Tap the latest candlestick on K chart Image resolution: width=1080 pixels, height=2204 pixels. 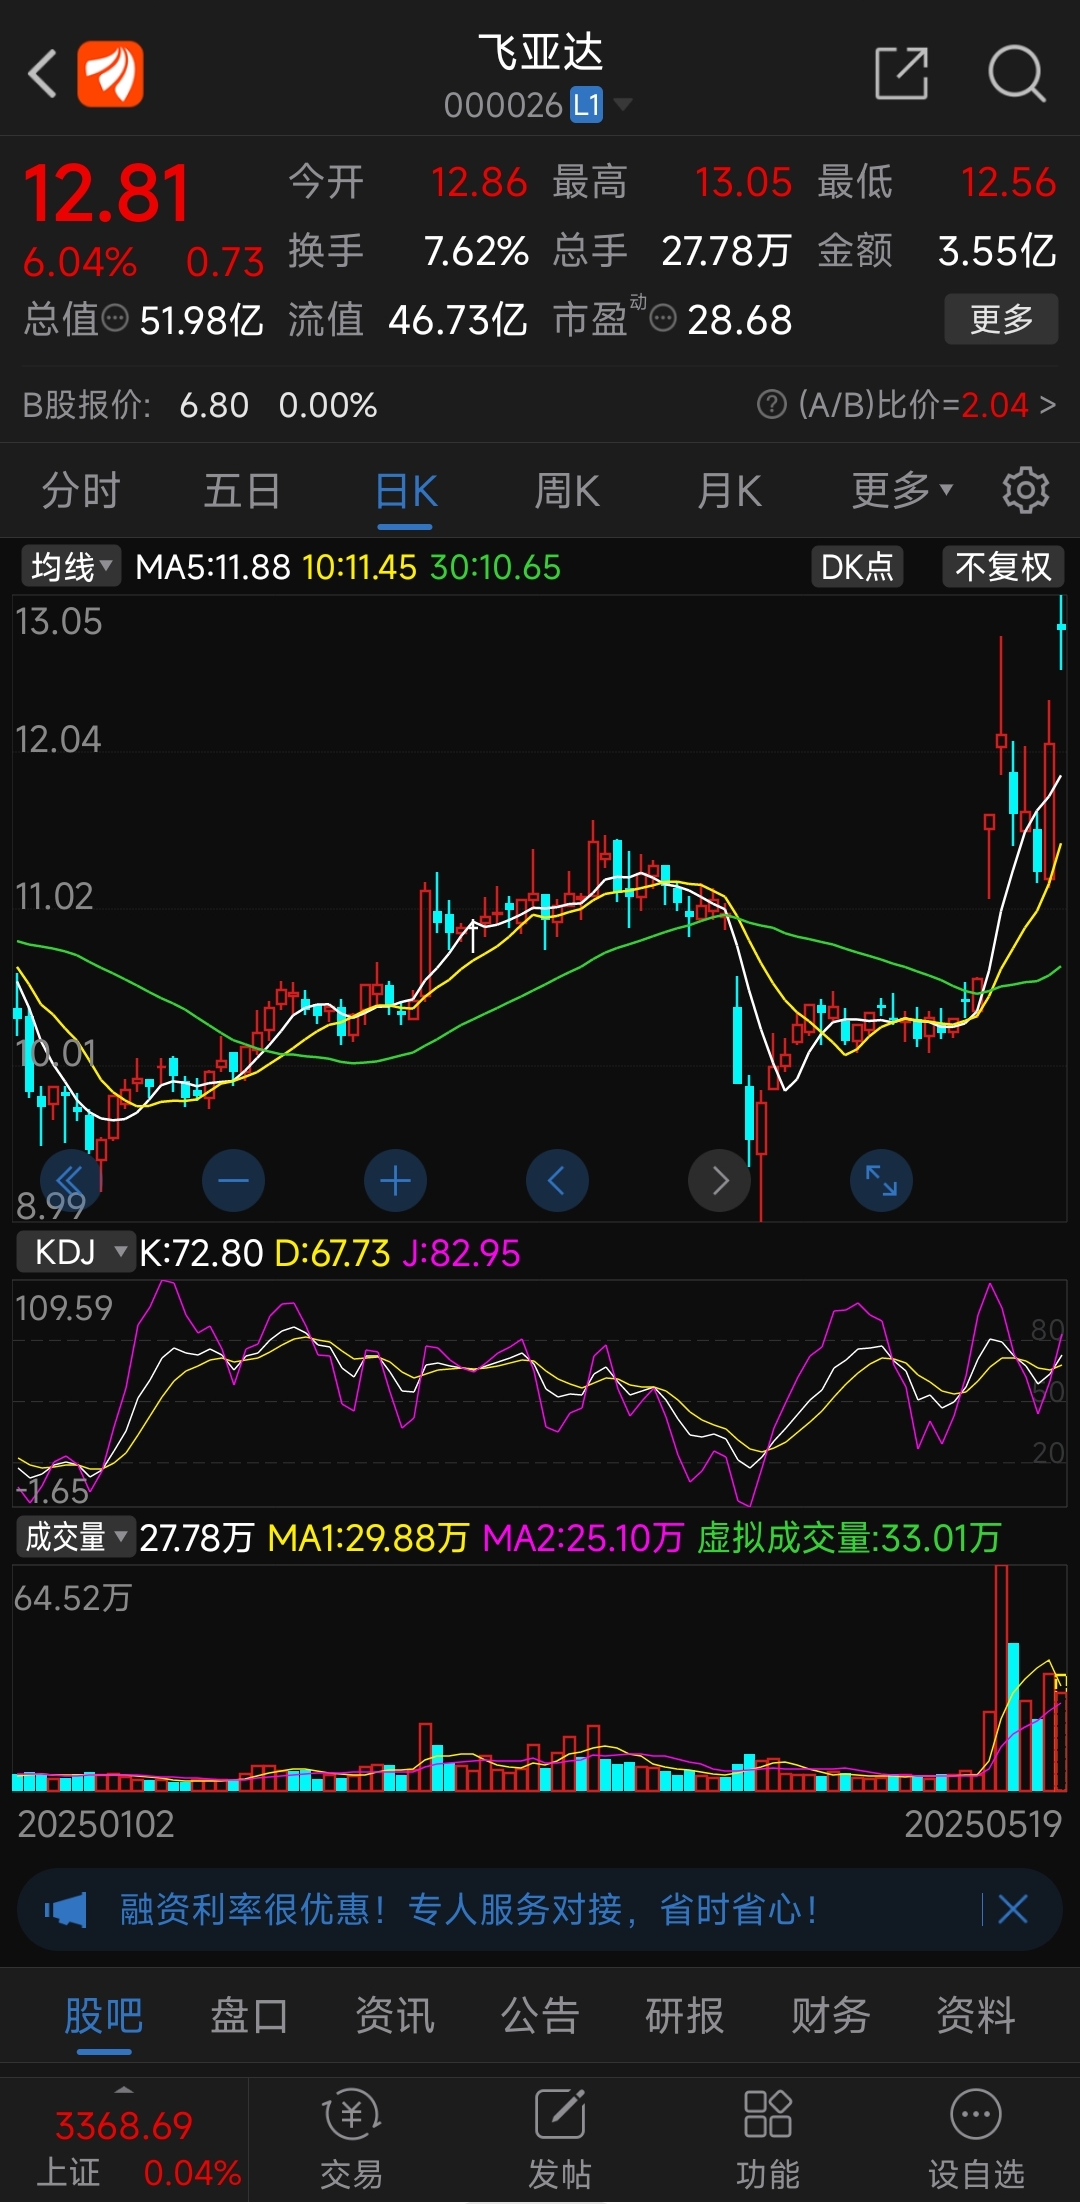(1061, 630)
